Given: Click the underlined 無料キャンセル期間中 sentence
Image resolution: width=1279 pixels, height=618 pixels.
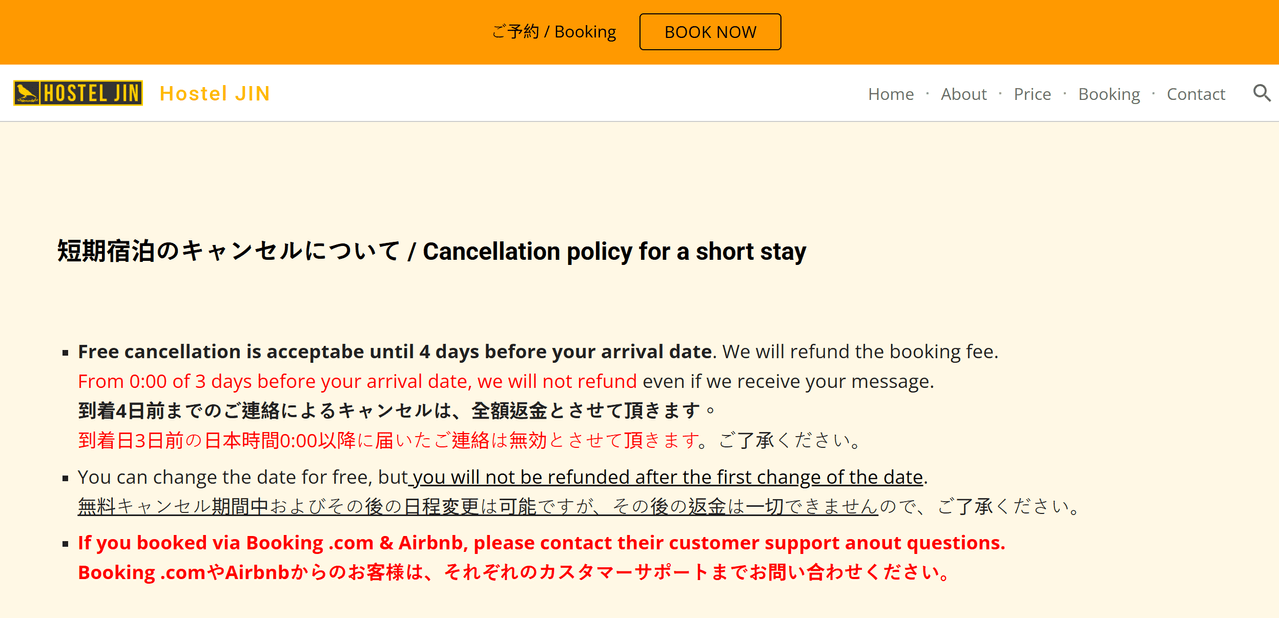Looking at the screenshot, I should point(478,507).
